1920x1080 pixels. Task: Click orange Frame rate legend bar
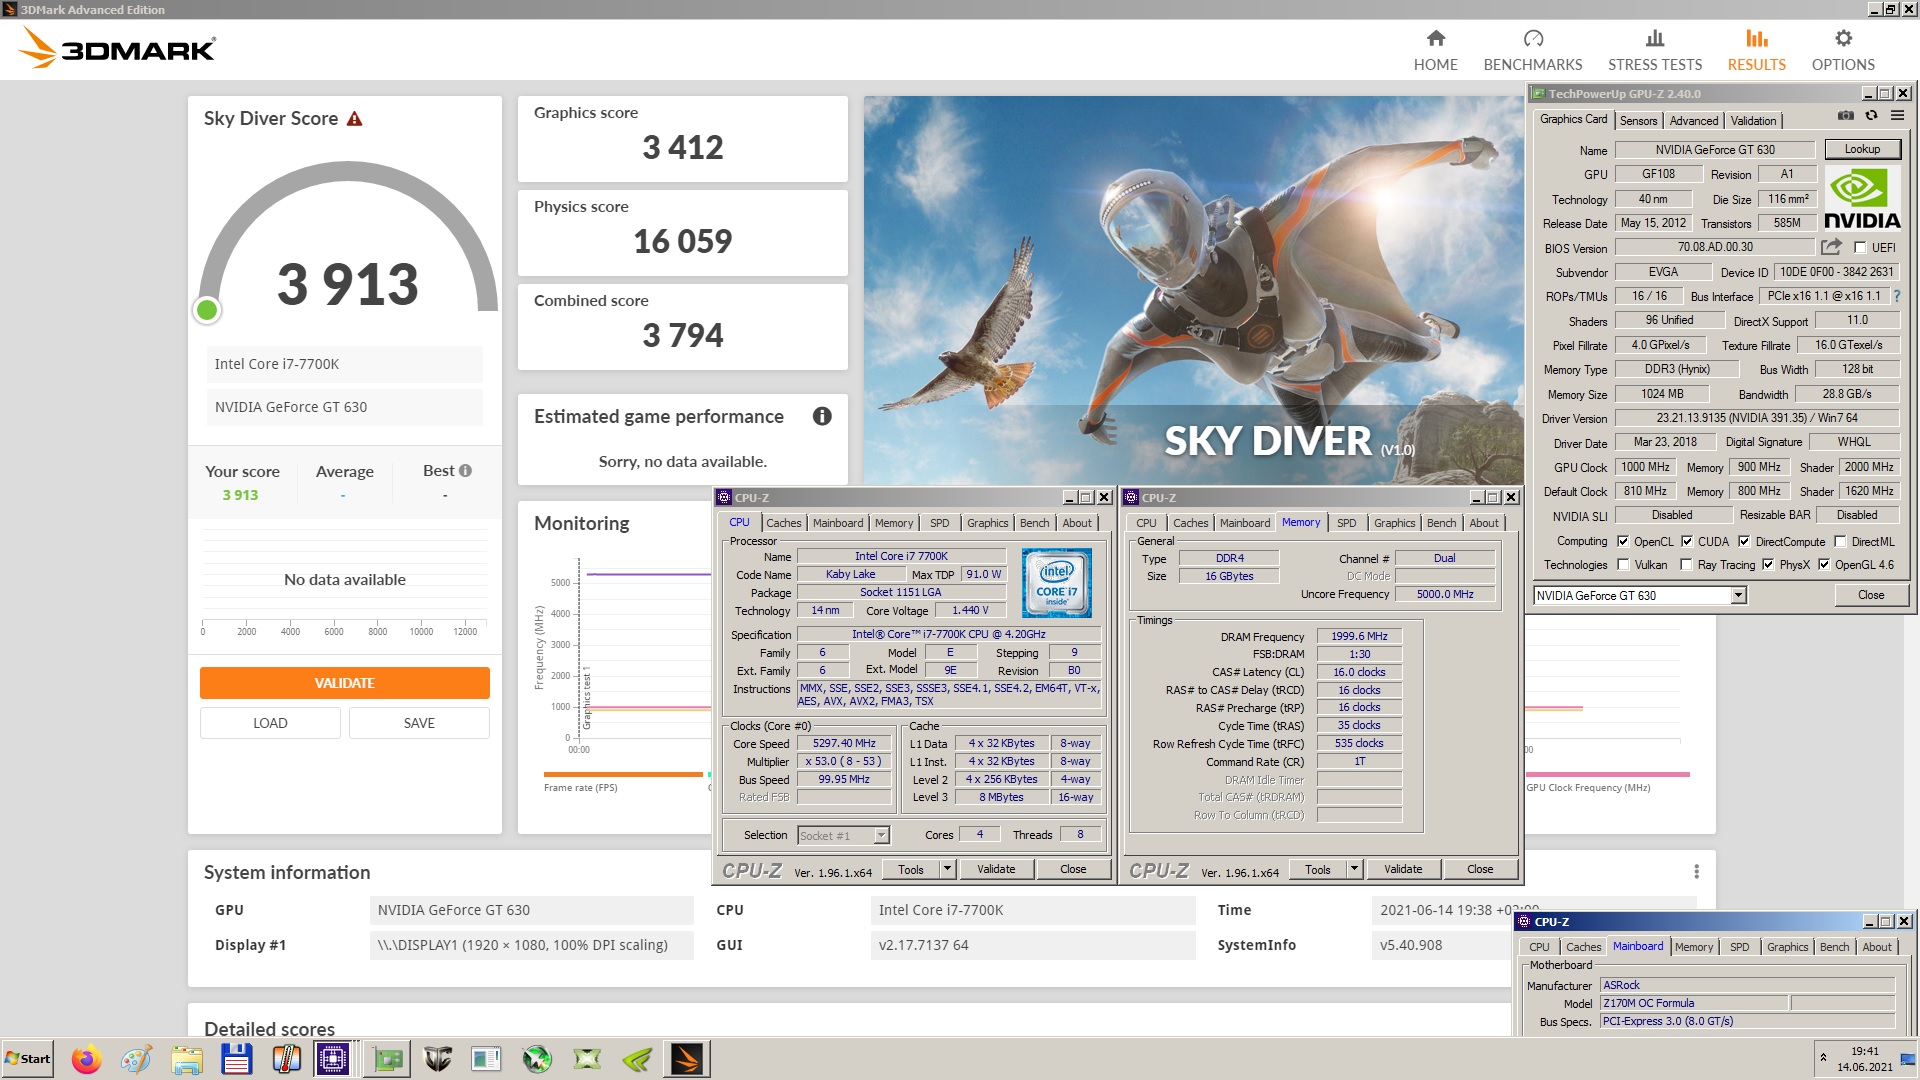(x=623, y=774)
